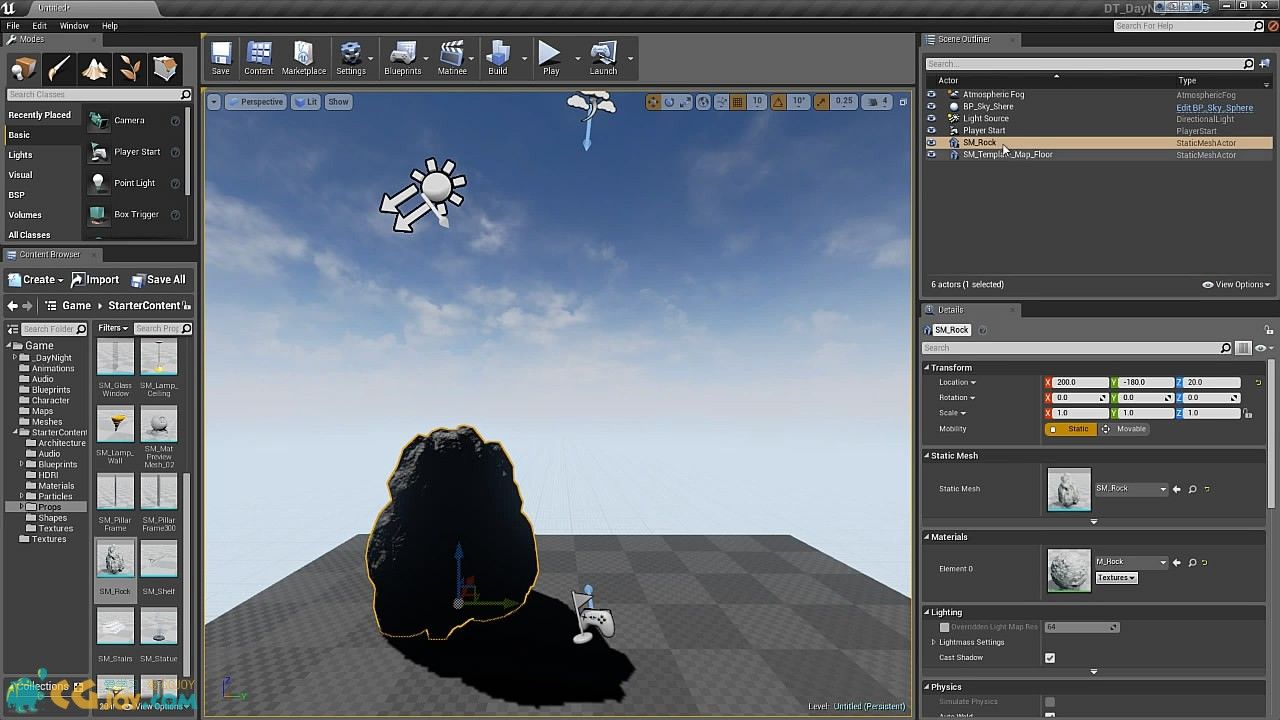Open the Matinee toolbar icon

coord(452,59)
